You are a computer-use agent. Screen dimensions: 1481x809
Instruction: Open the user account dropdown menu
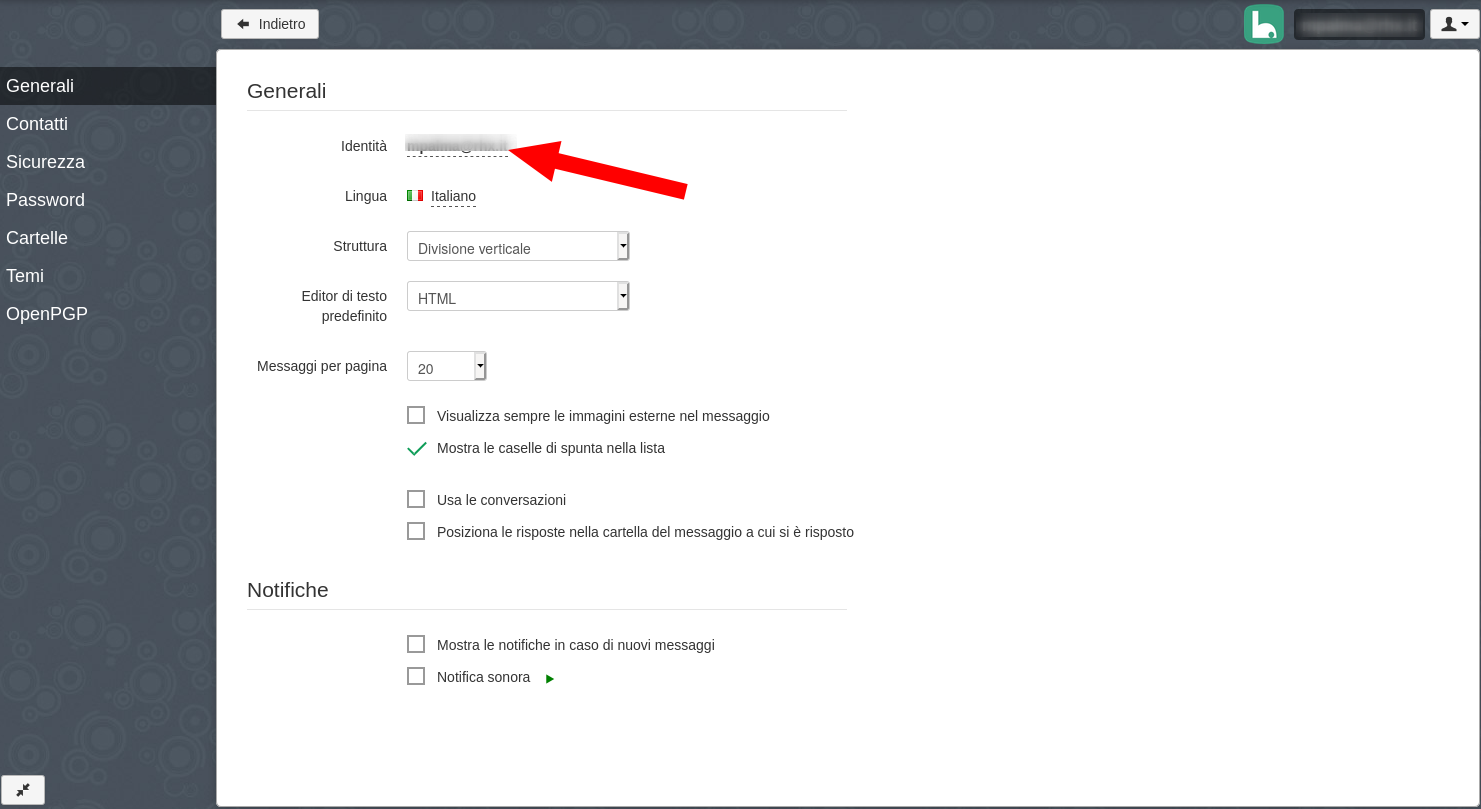tap(1455, 24)
